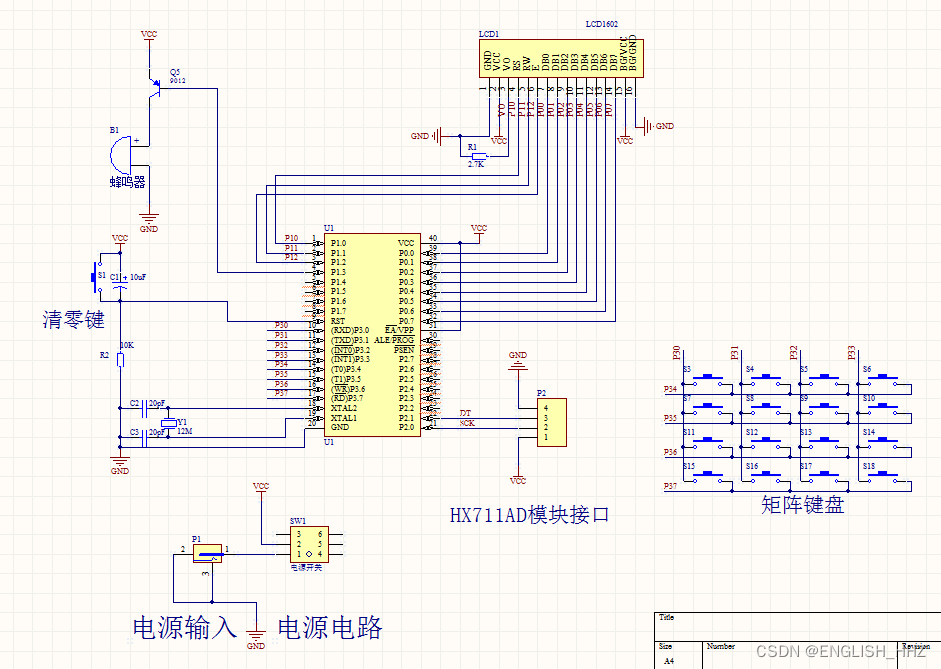Click the VCC power port above SW1
The width and height of the screenshot is (941, 669).
(261, 488)
